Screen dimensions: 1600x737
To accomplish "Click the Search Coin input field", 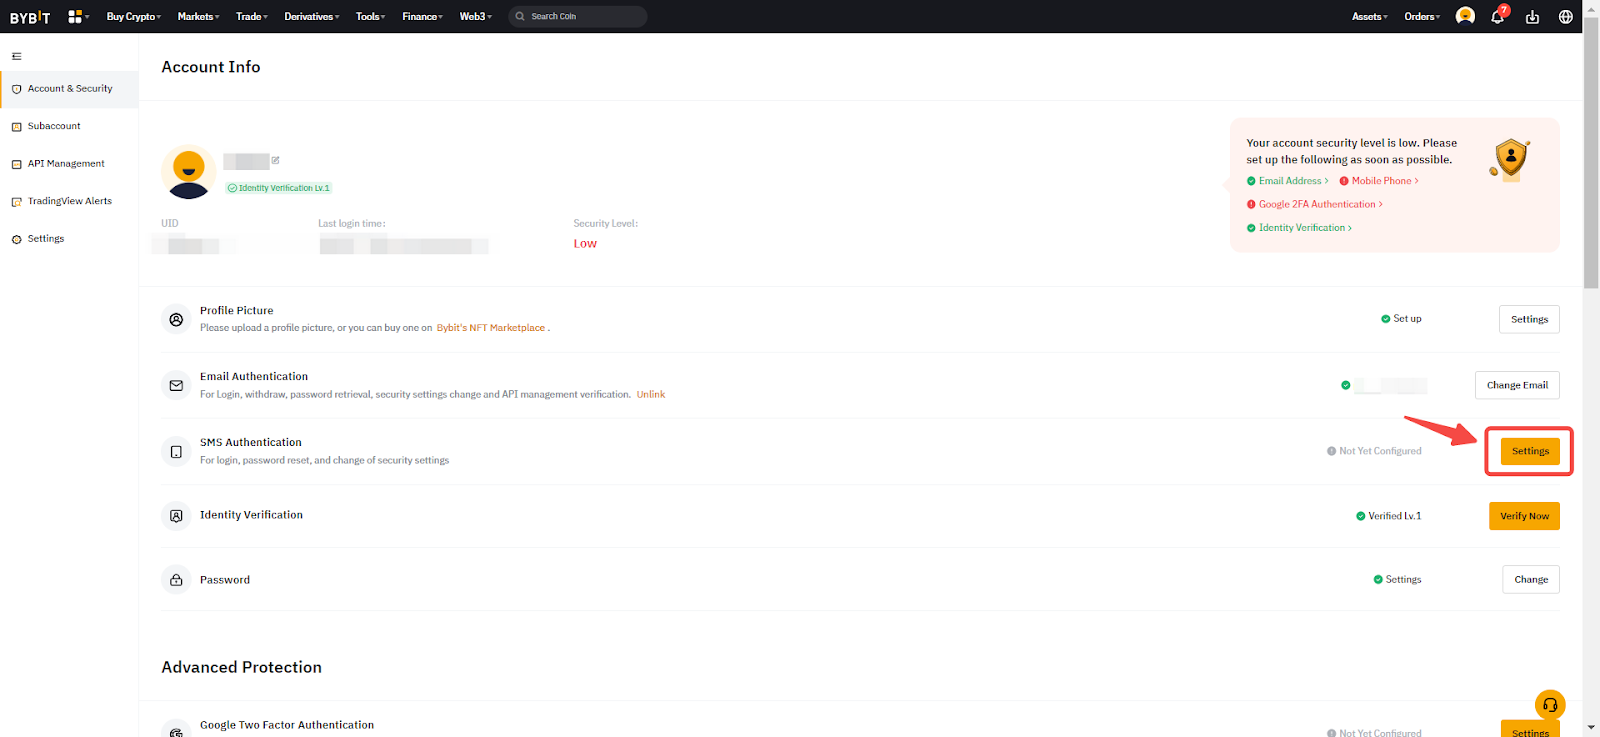I will [580, 17].
